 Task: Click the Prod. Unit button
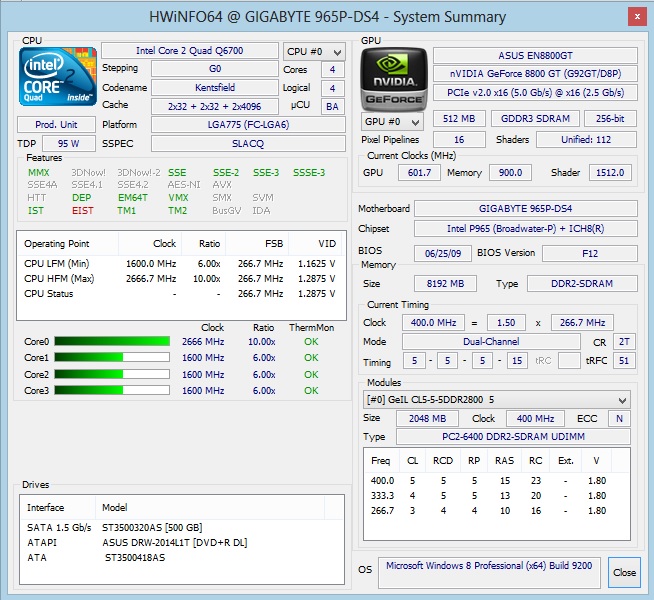coord(56,125)
